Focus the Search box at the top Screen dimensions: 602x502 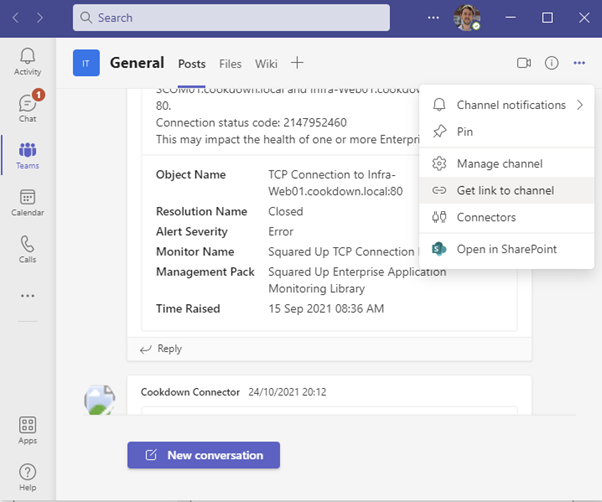pyautogui.click(x=231, y=18)
